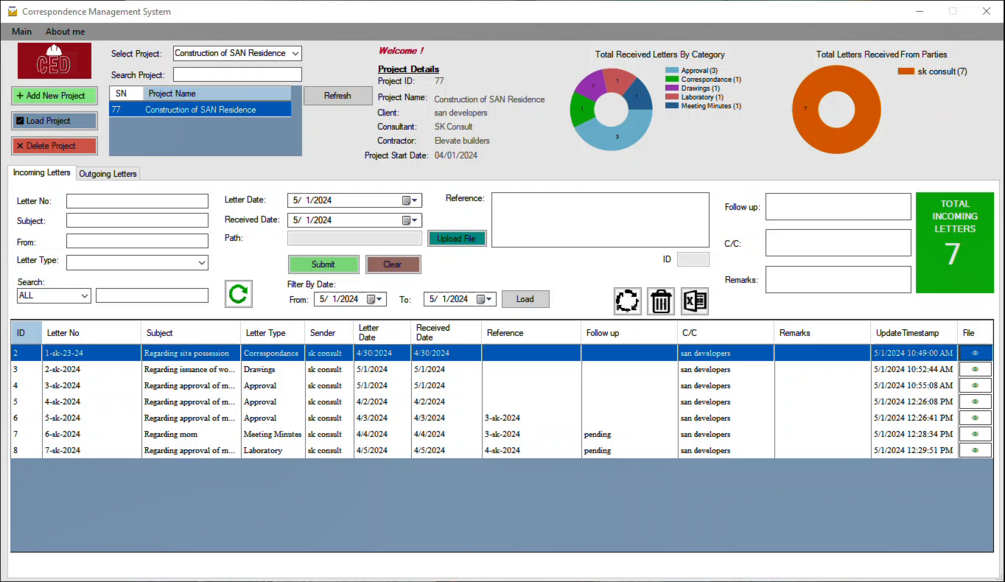Click the Submit button

point(323,264)
